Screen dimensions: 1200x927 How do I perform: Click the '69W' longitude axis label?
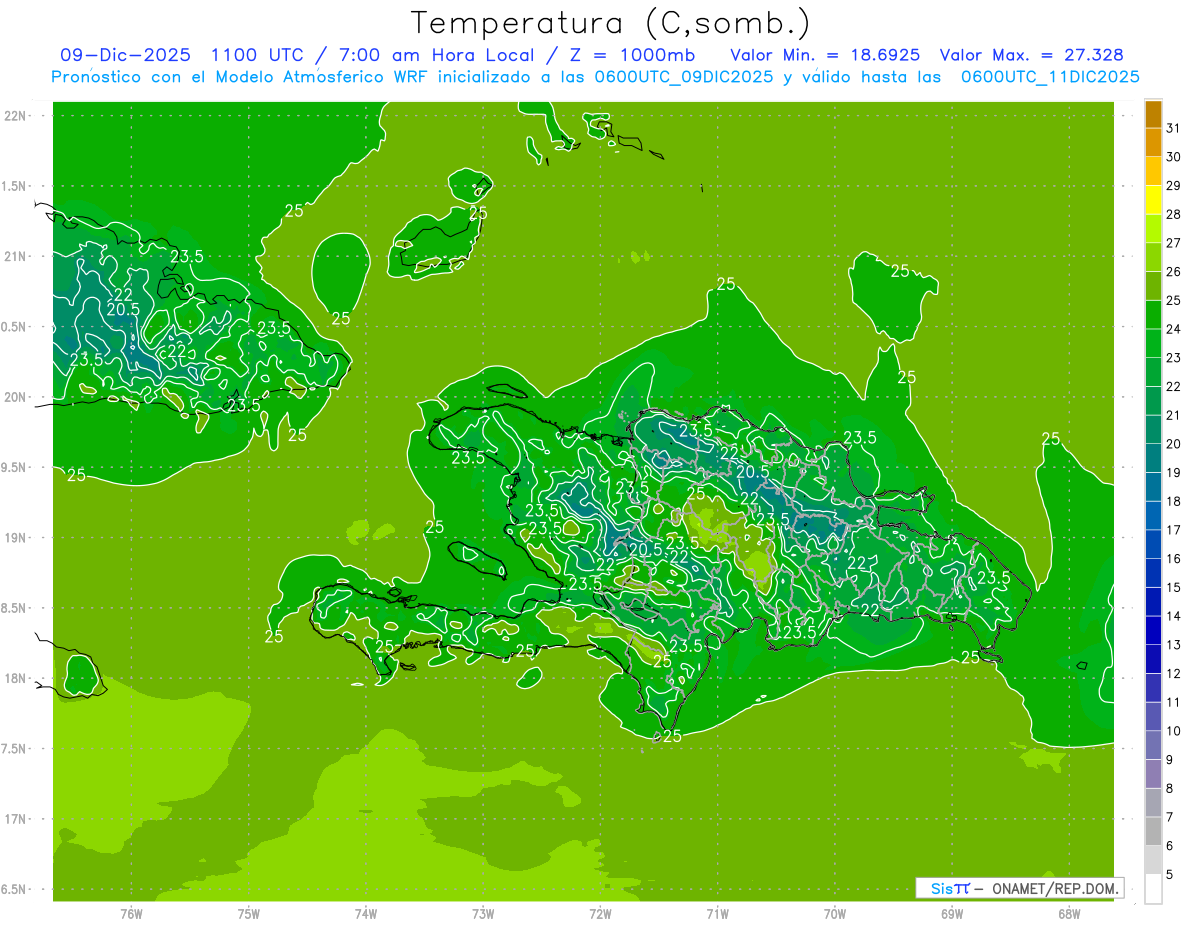952,913
